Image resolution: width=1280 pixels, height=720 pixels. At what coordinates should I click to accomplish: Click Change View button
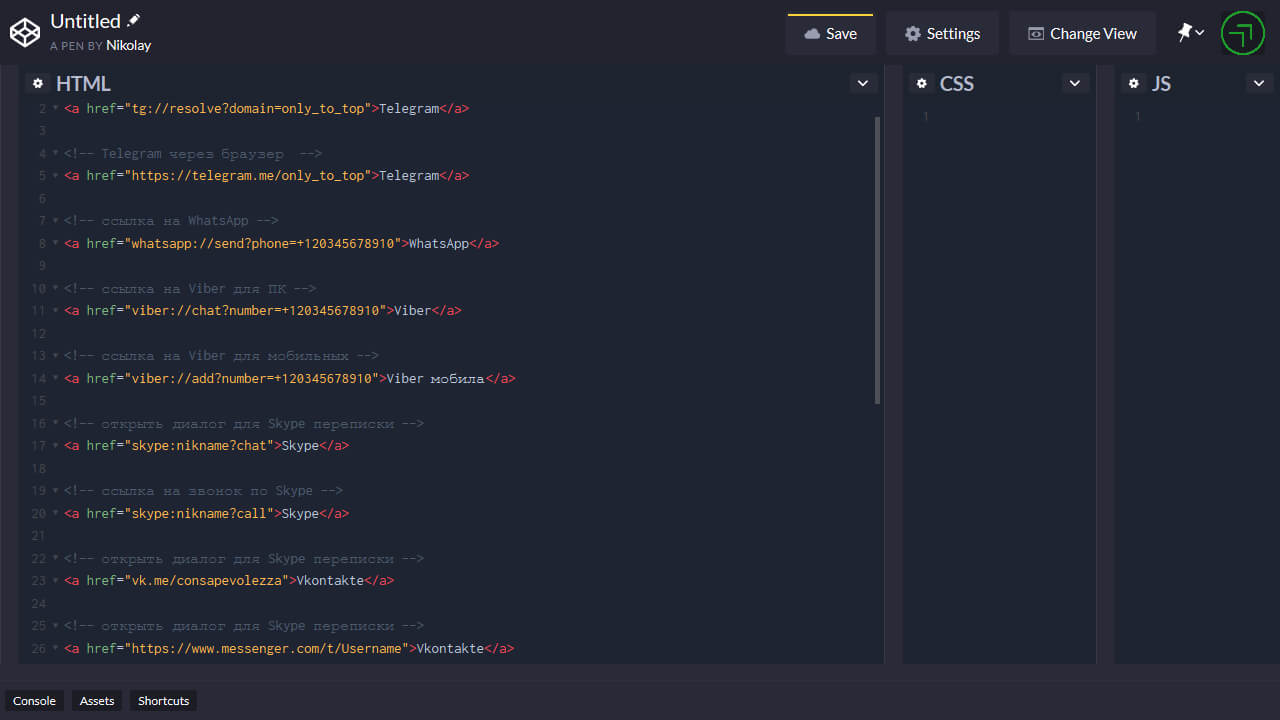coord(1082,33)
